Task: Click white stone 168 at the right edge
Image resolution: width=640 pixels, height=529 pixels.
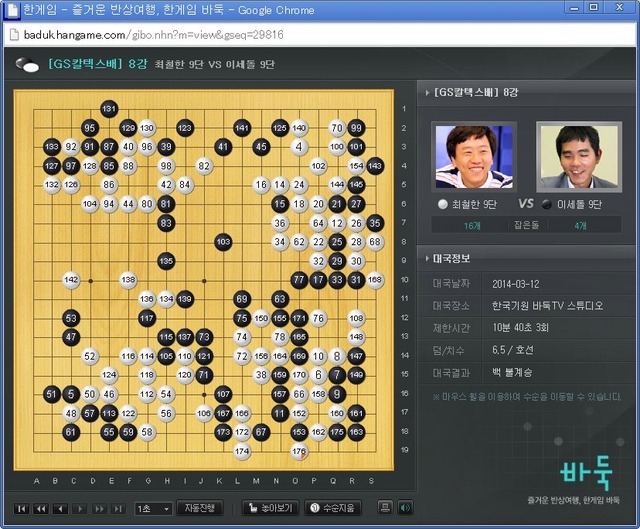Action: [375, 280]
